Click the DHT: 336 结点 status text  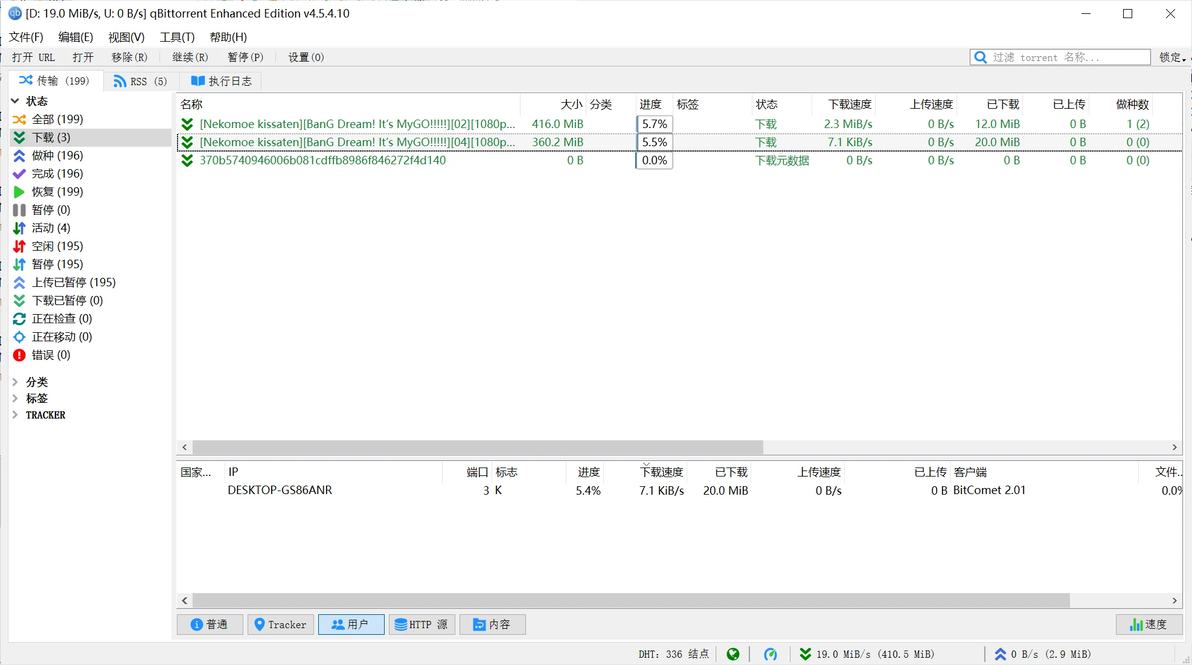coord(674,654)
